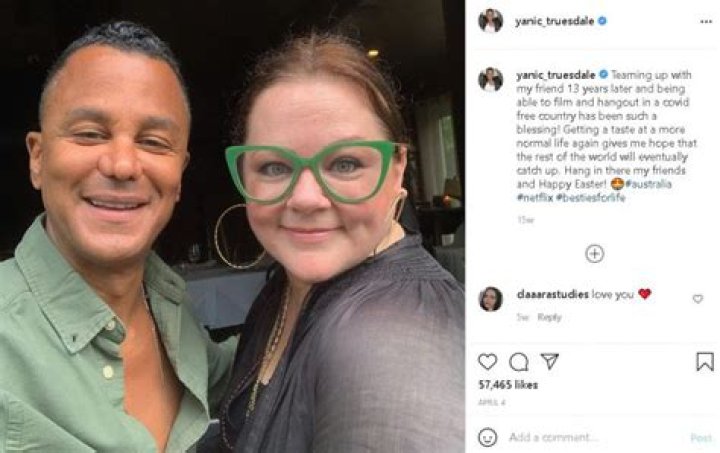Click the #australia hashtag

(x=649, y=184)
